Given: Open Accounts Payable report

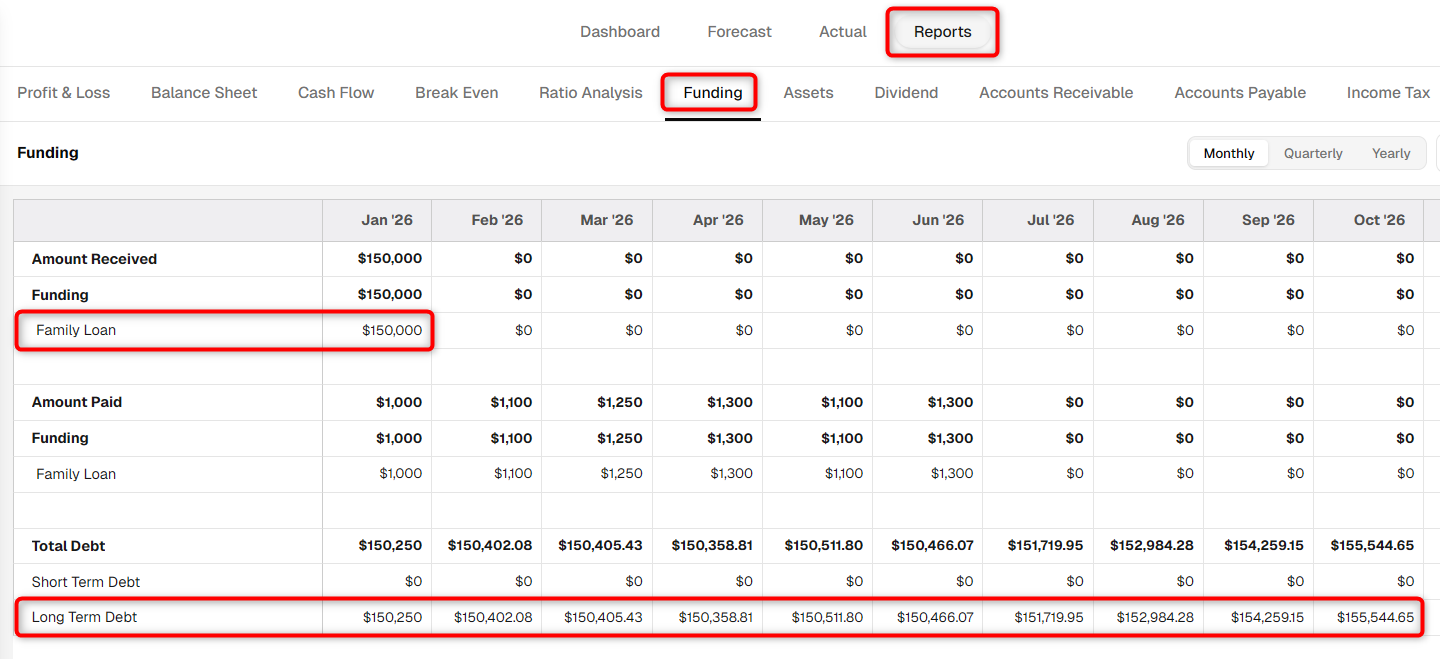Looking at the screenshot, I should click(x=1240, y=93).
